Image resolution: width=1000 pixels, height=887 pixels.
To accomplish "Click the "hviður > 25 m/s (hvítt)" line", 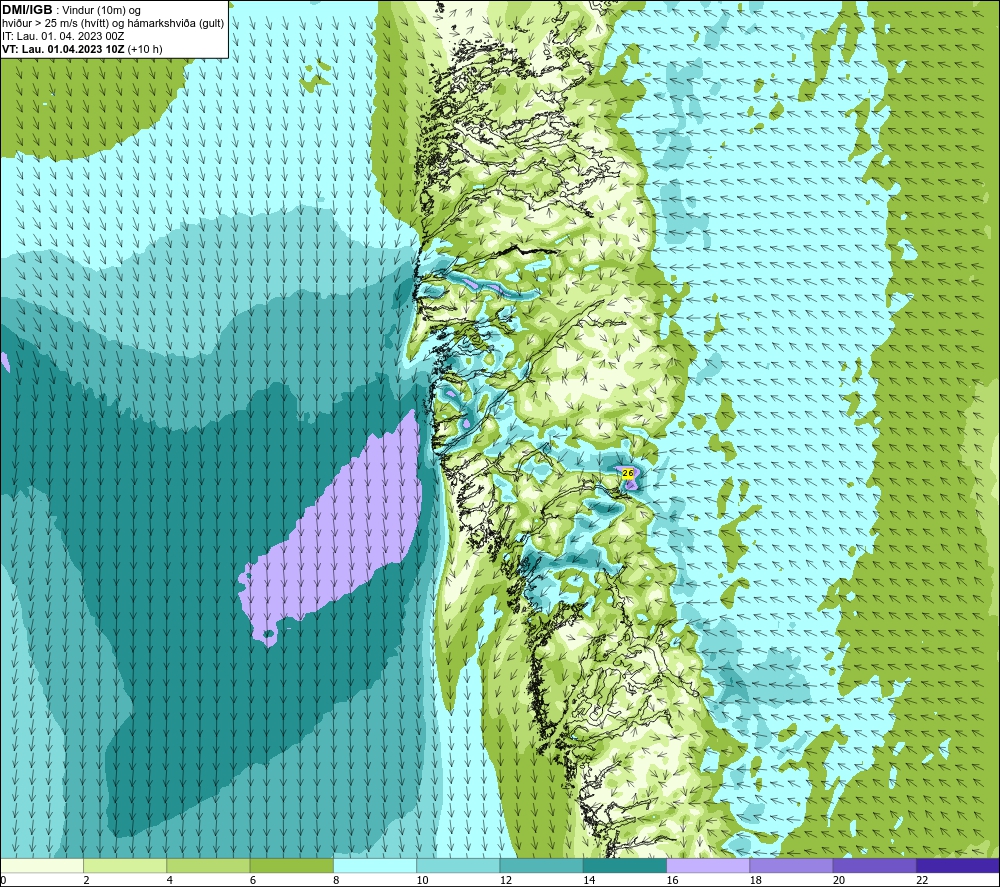I will (57, 23).
